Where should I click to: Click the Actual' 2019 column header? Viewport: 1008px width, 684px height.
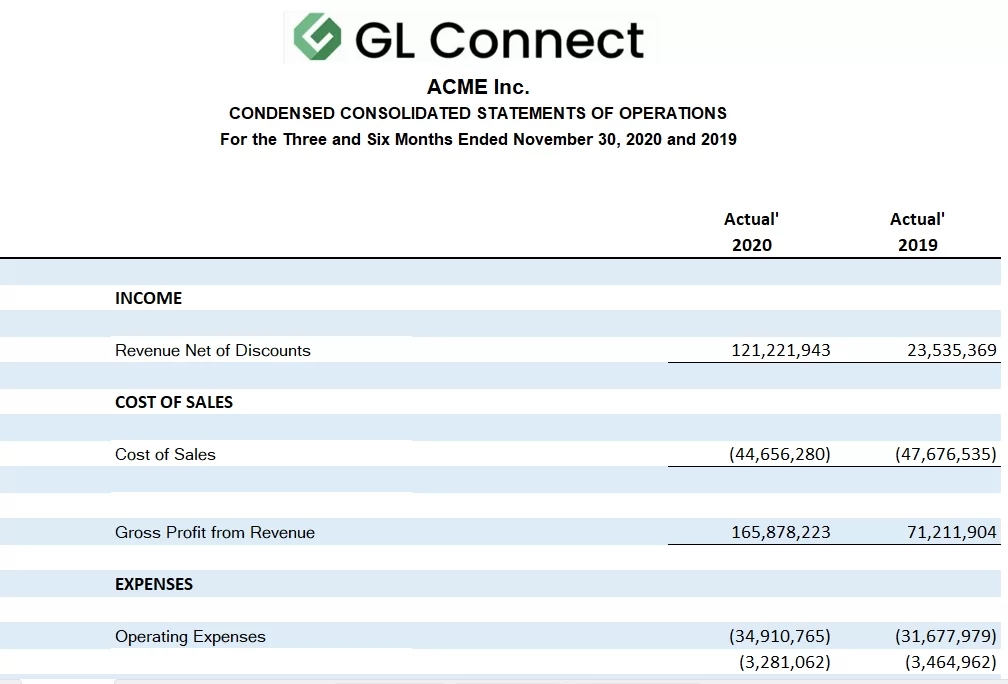917,232
